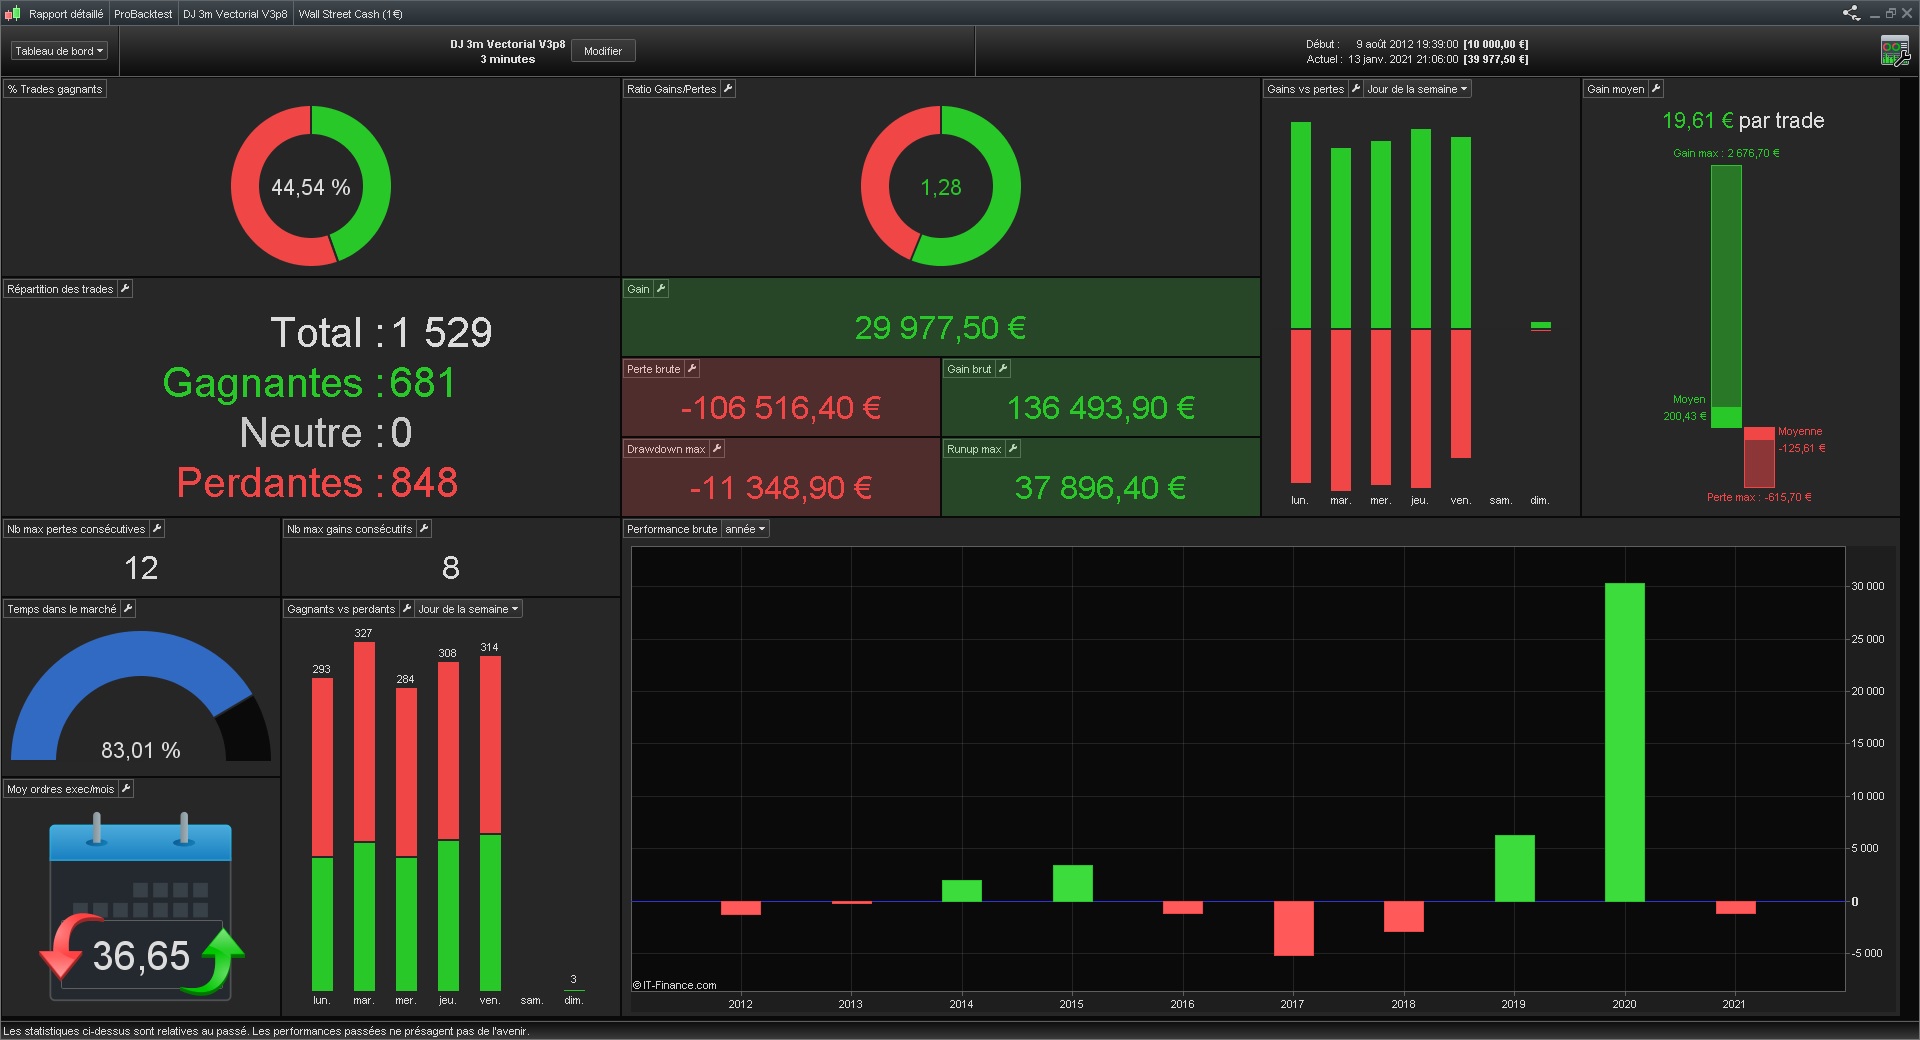Click the Perte brute value -106 516,40 €
Viewport: 1920px width, 1040px height.
pos(780,408)
